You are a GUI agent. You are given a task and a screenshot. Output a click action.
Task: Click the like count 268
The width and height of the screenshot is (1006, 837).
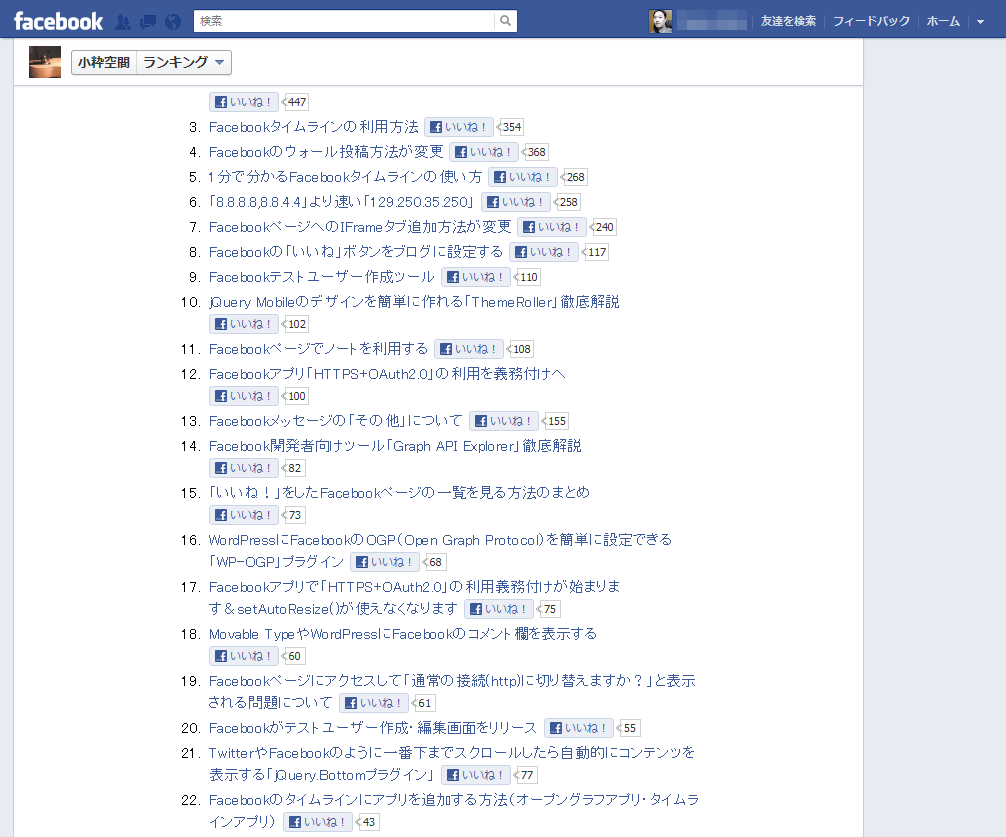pos(575,177)
